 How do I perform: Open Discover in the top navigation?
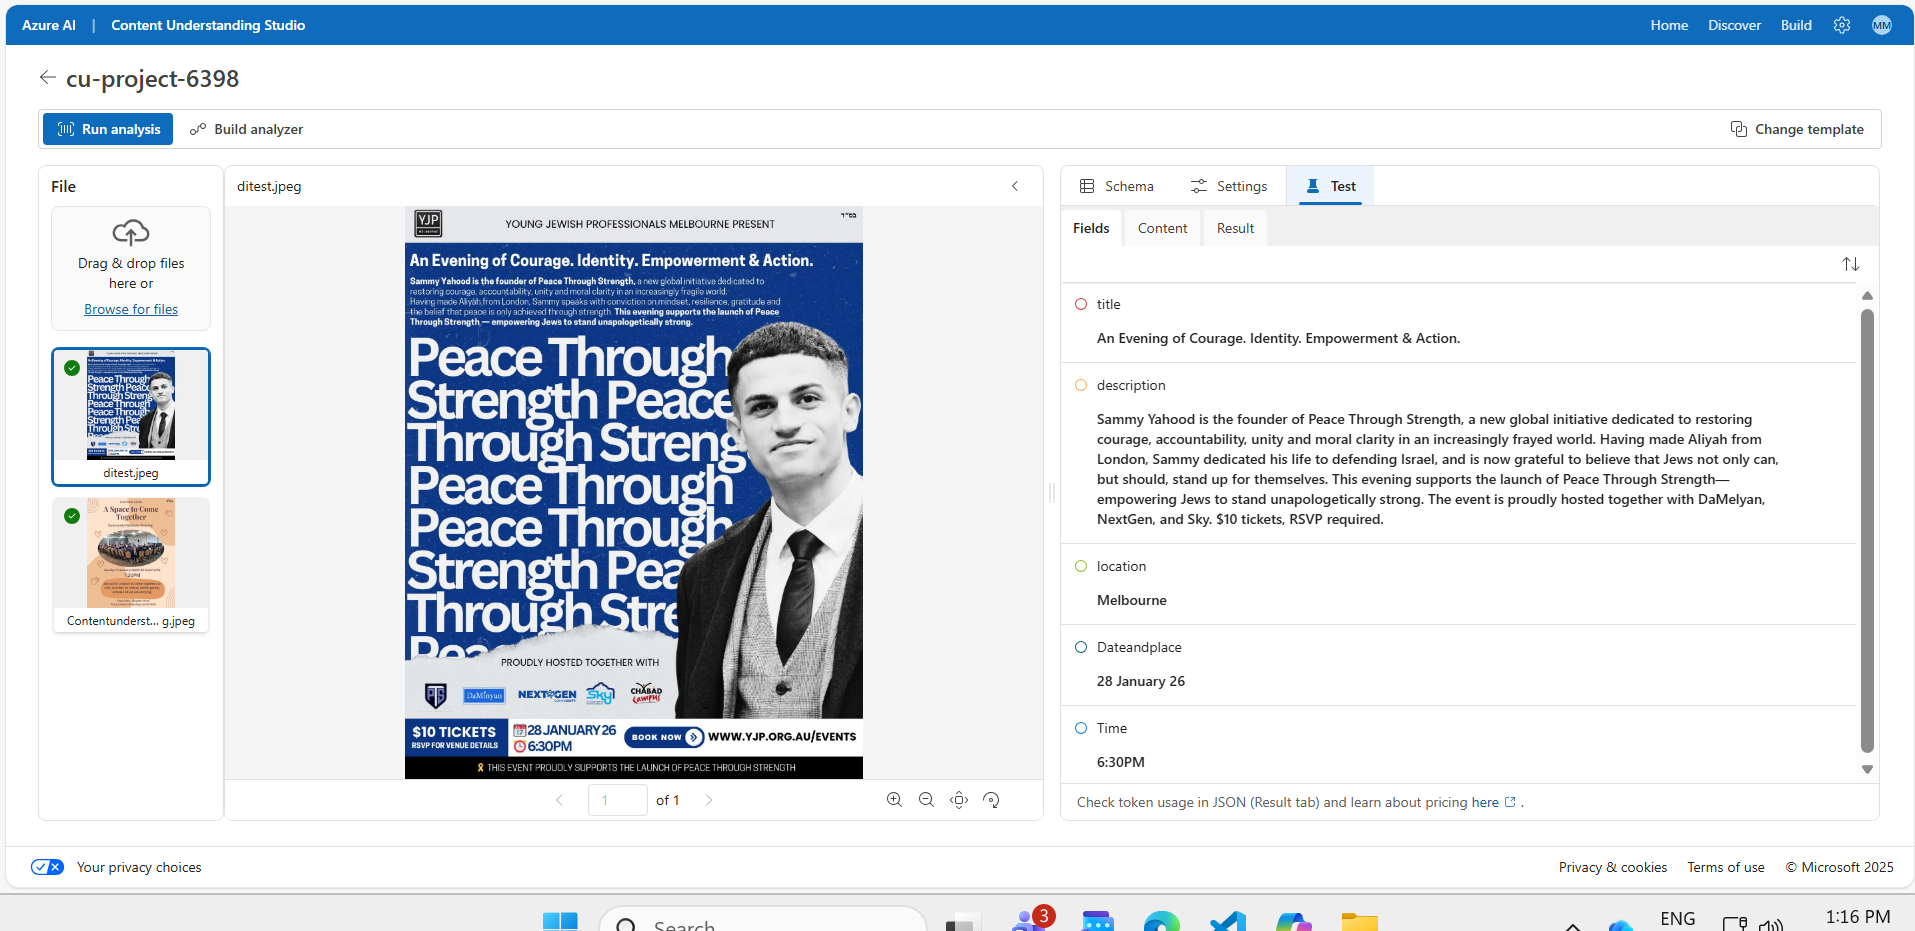1734,25
